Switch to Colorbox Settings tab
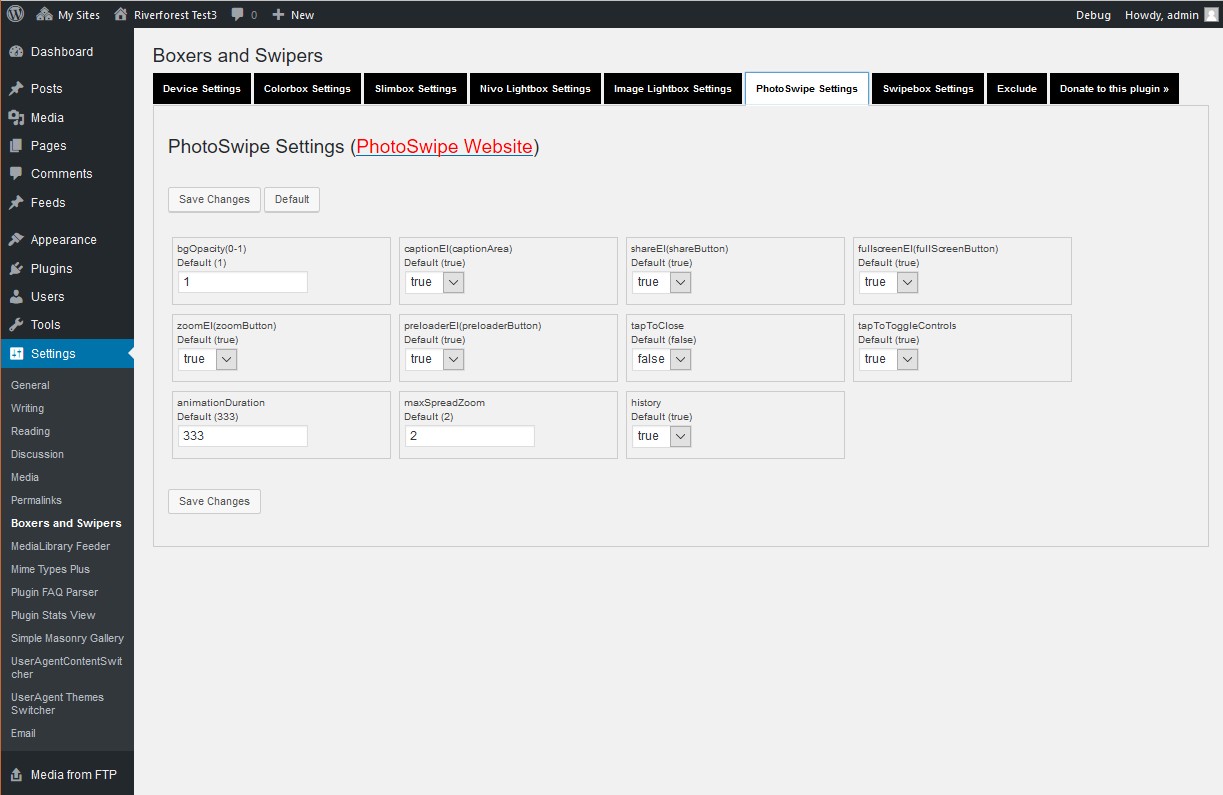 tap(307, 88)
